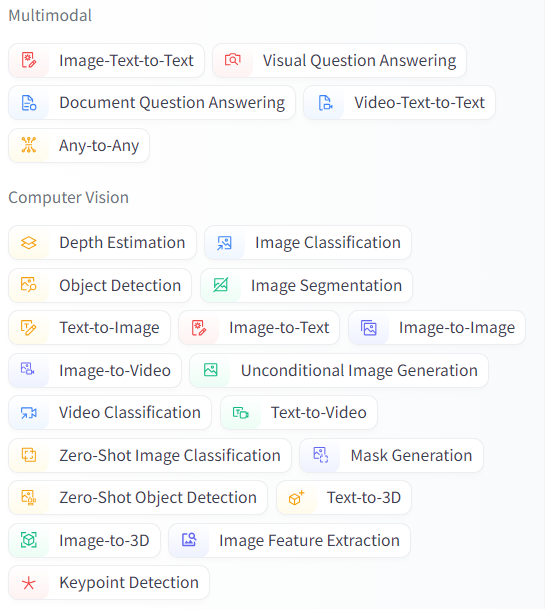Choose the Object Detection task tag
The image size is (557, 609).
click(100, 285)
